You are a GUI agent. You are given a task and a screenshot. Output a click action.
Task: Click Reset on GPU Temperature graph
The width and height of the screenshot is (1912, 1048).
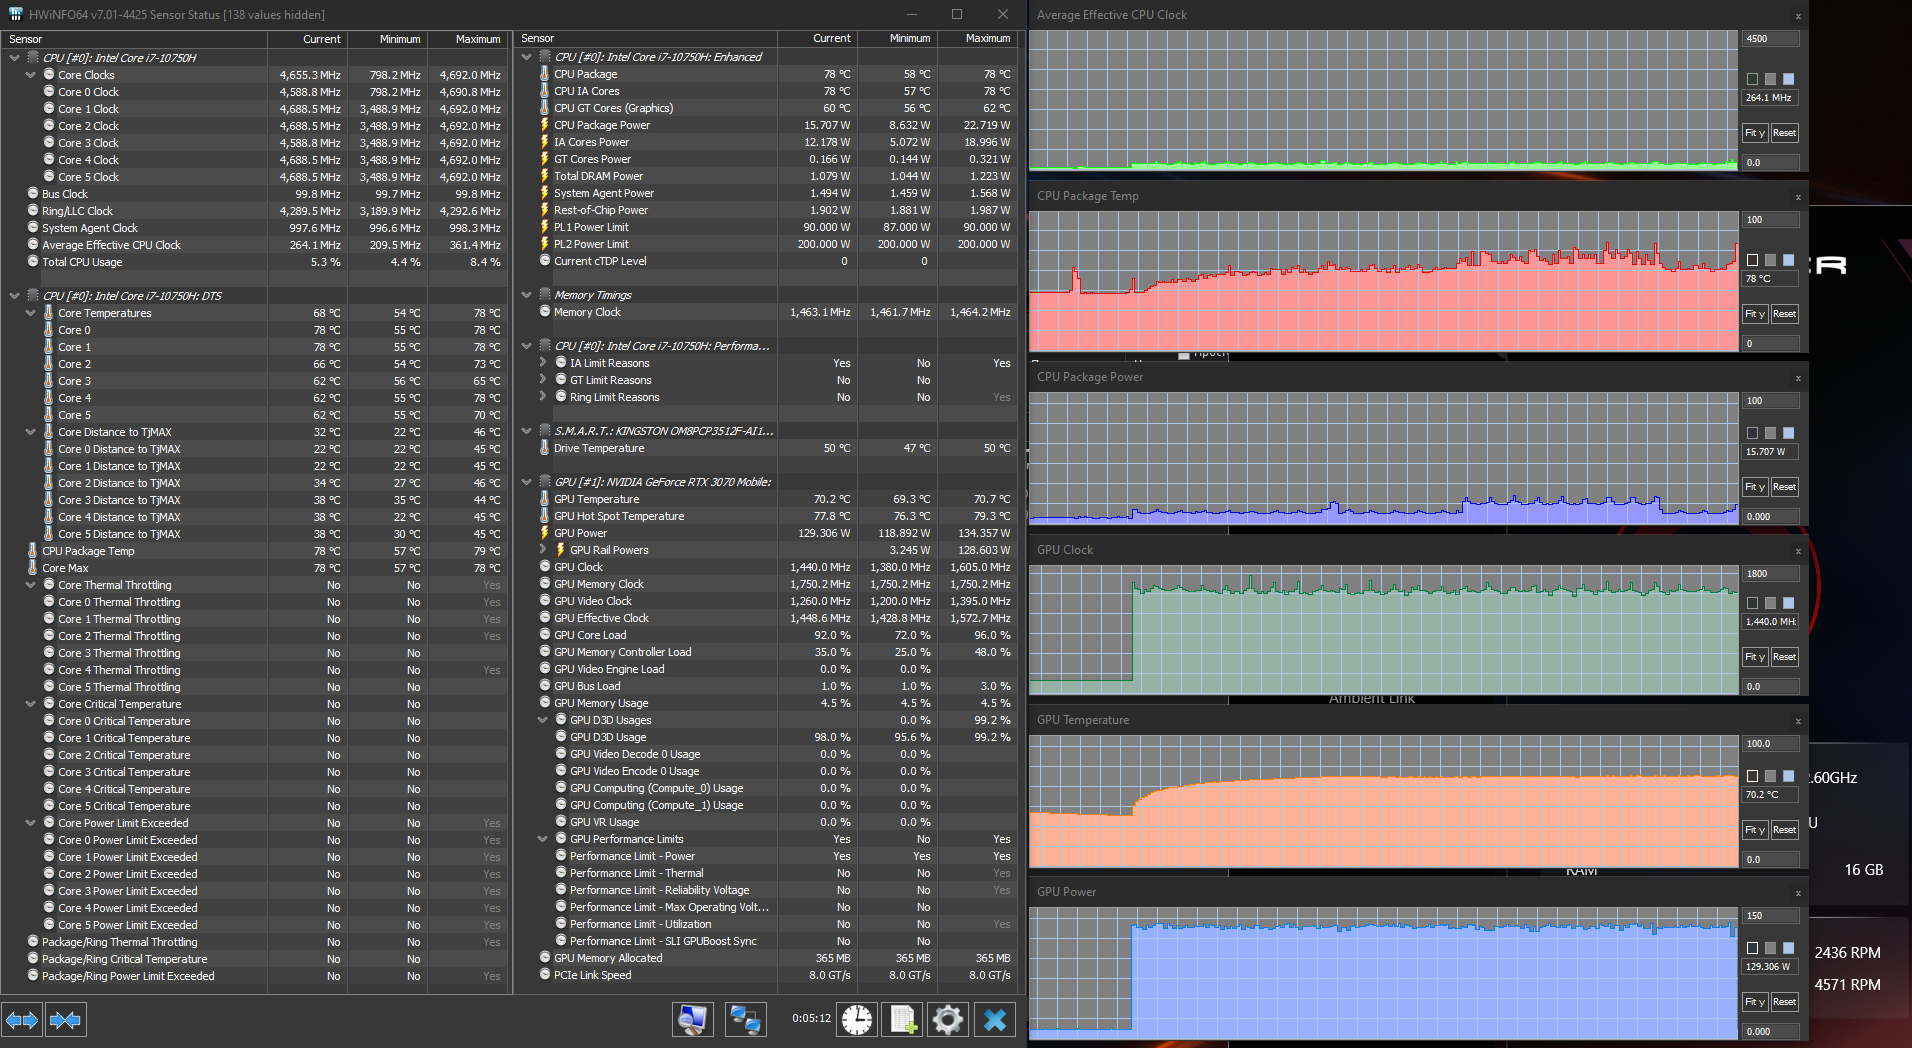pyautogui.click(x=1784, y=830)
